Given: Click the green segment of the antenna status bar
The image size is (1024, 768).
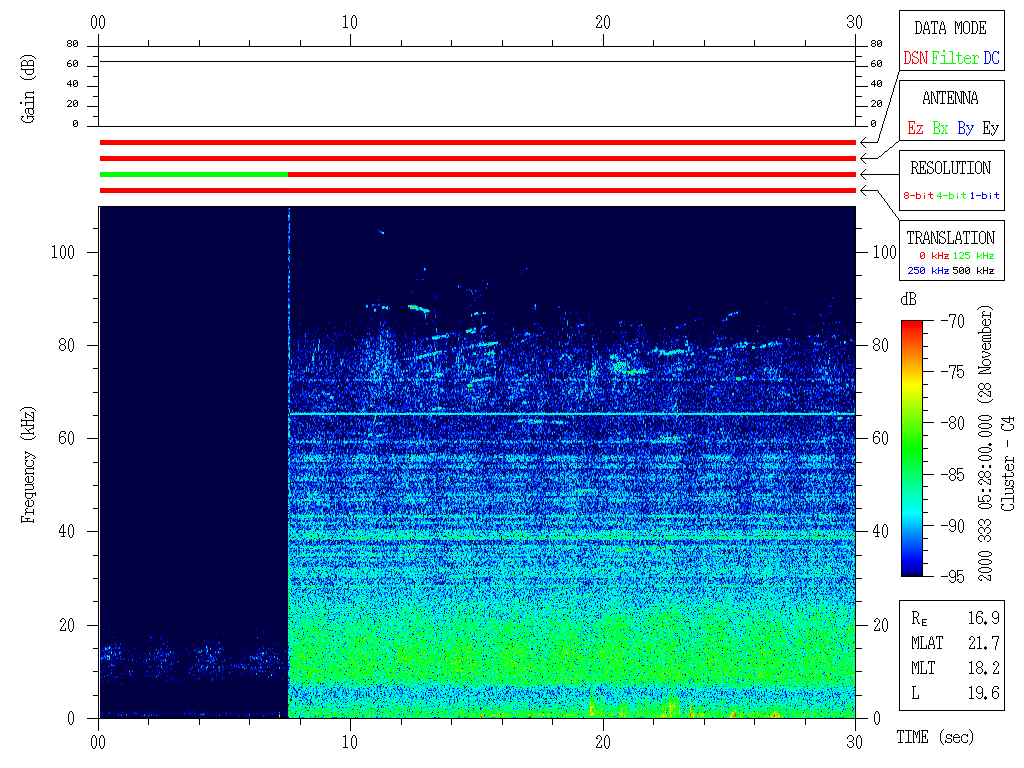Looking at the screenshot, I should point(193,174).
